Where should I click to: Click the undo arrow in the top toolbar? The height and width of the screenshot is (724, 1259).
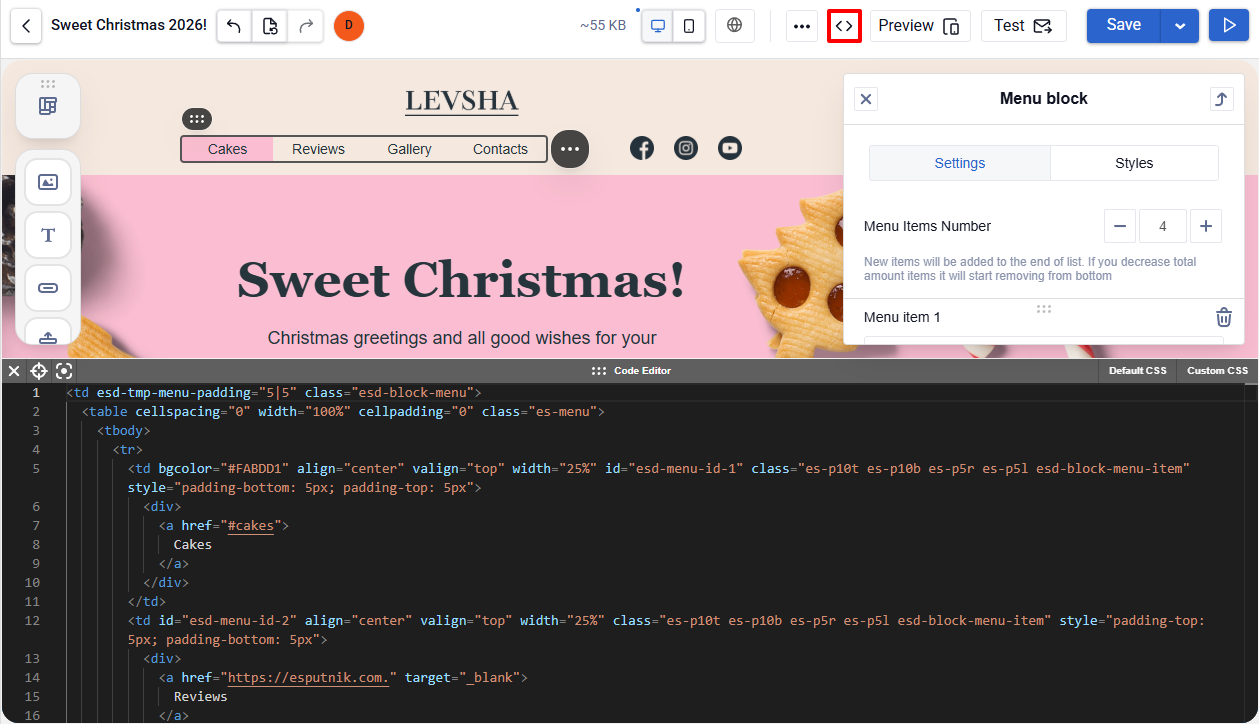point(233,25)
